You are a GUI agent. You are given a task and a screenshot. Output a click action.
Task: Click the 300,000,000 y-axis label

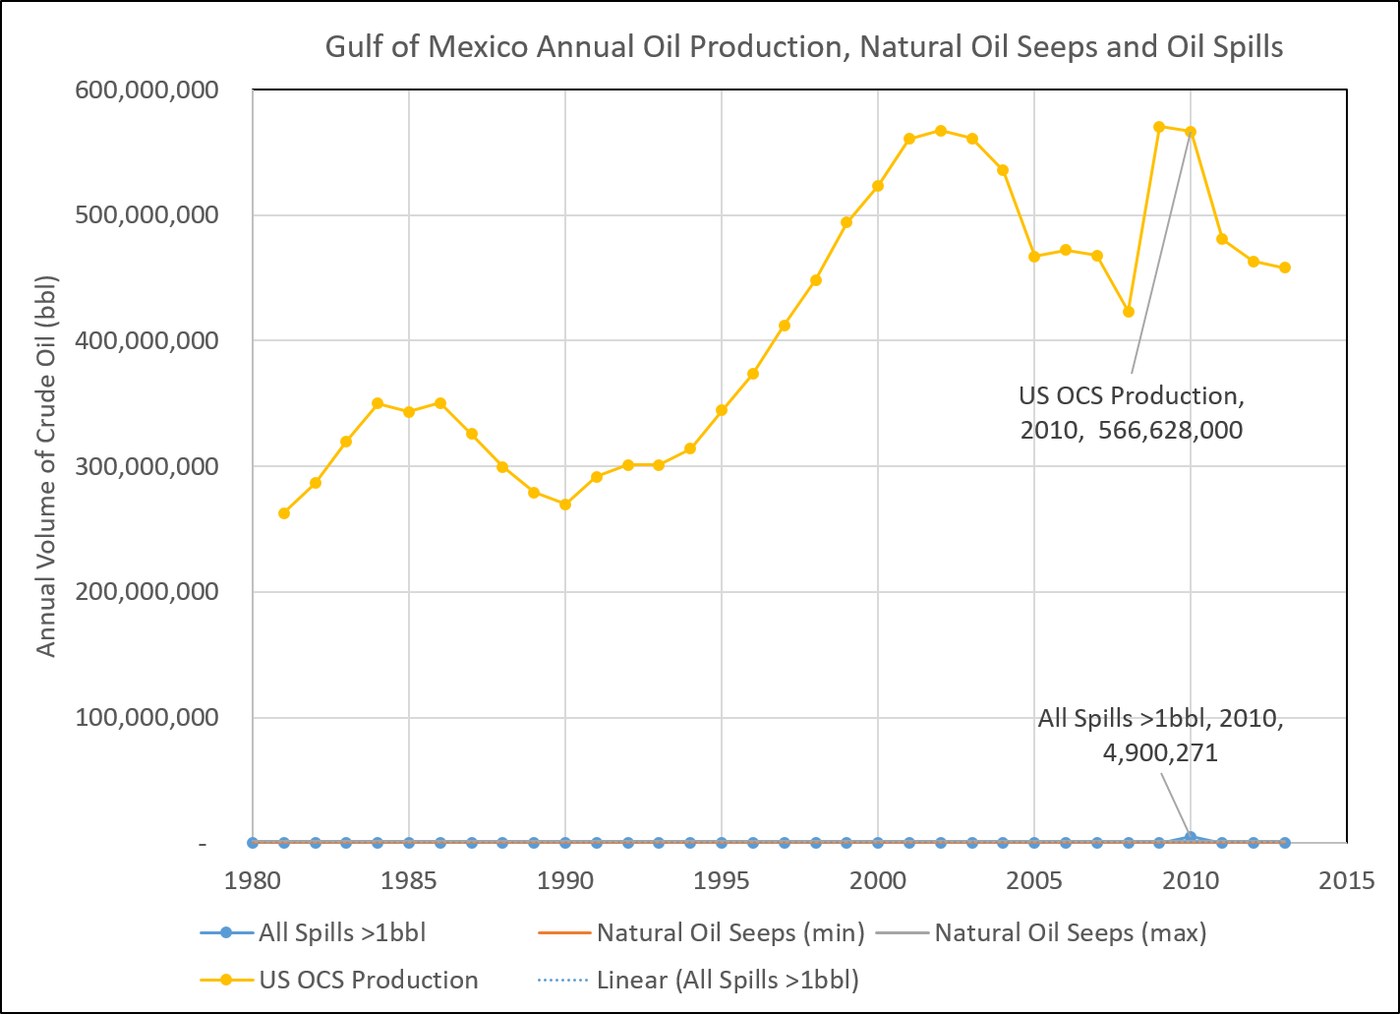pos(146,466)
